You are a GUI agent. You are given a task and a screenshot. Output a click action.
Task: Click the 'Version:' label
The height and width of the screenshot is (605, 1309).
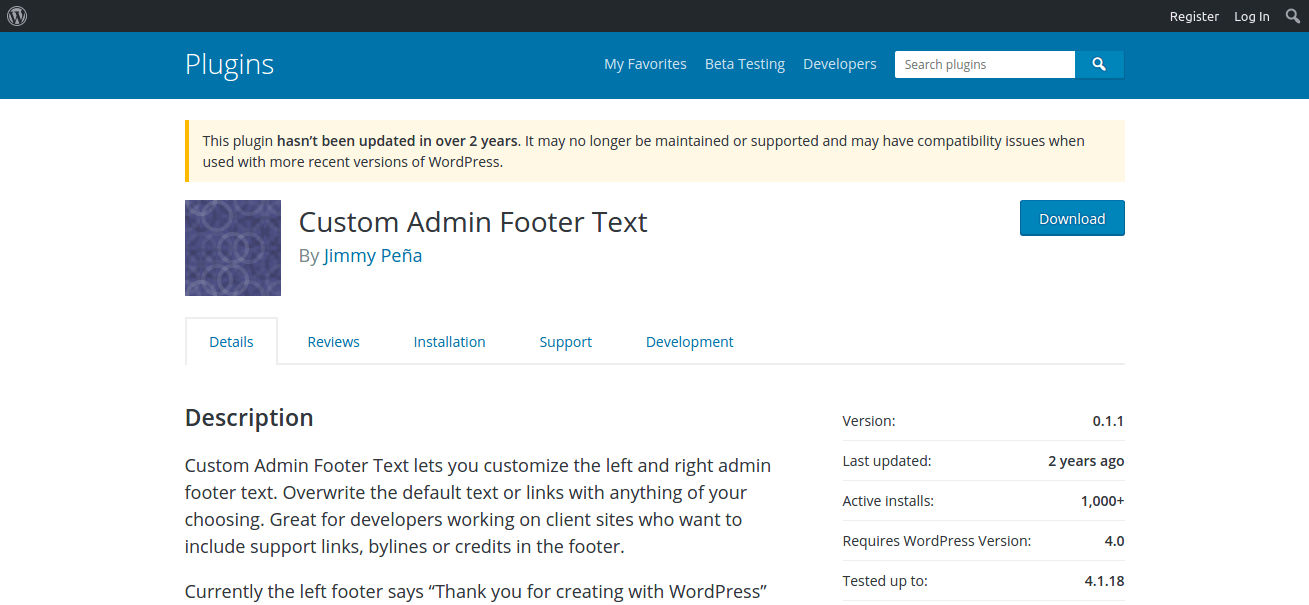(869, 421)
